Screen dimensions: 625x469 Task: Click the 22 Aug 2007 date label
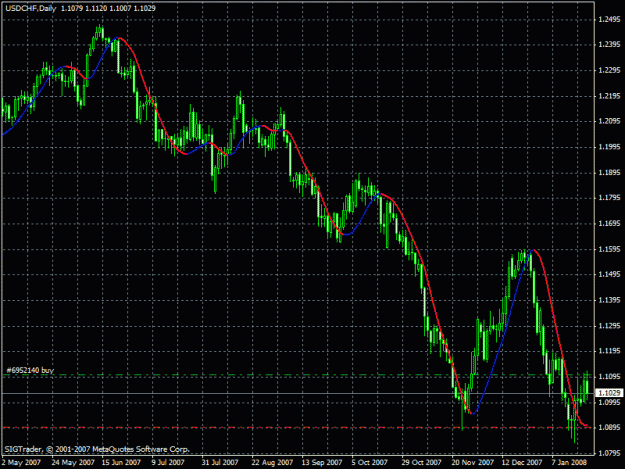click(x=272, y=462)
